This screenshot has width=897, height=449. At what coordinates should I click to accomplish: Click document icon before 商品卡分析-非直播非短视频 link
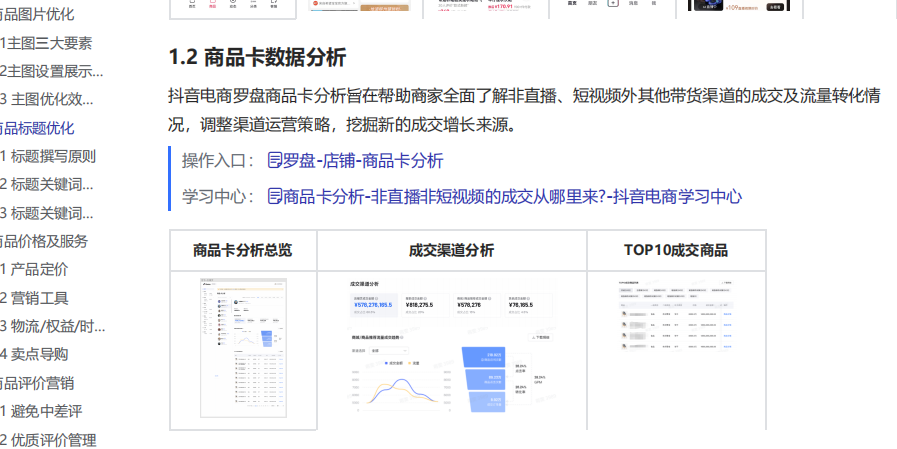coord(275,197)
